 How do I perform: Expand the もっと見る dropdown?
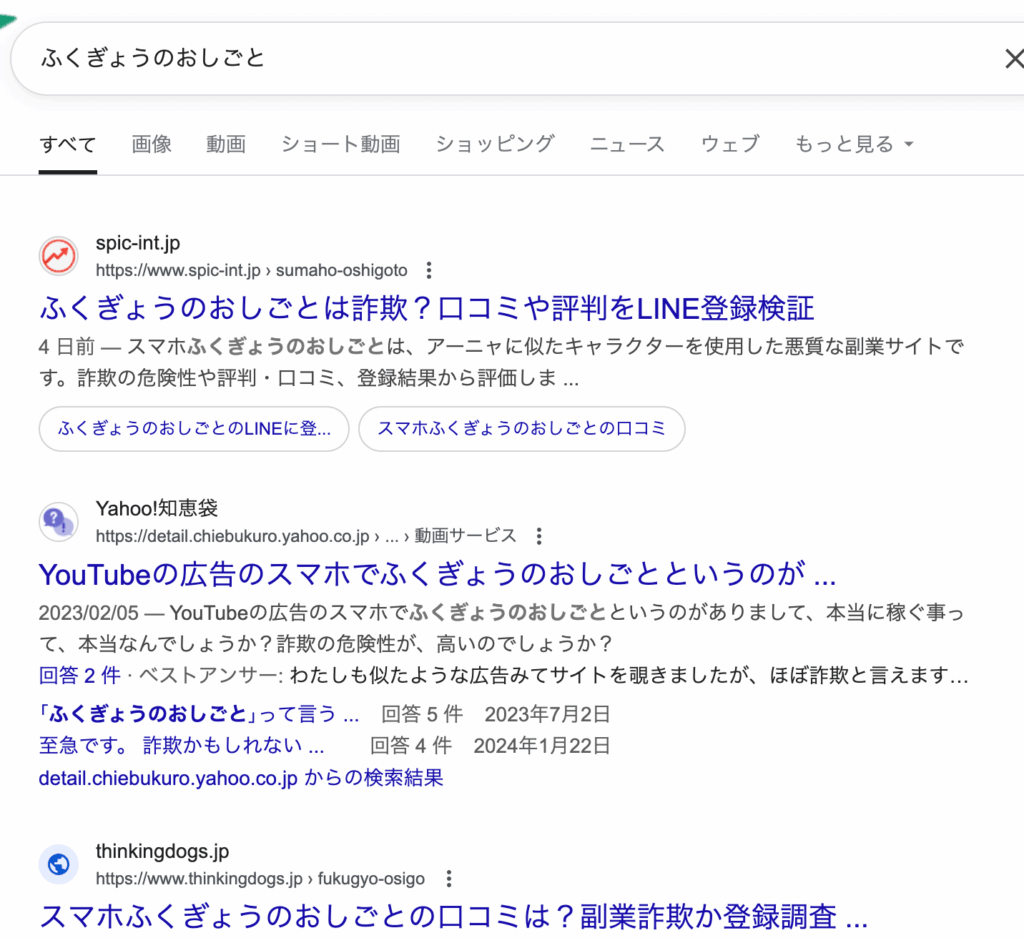point(854,144)
